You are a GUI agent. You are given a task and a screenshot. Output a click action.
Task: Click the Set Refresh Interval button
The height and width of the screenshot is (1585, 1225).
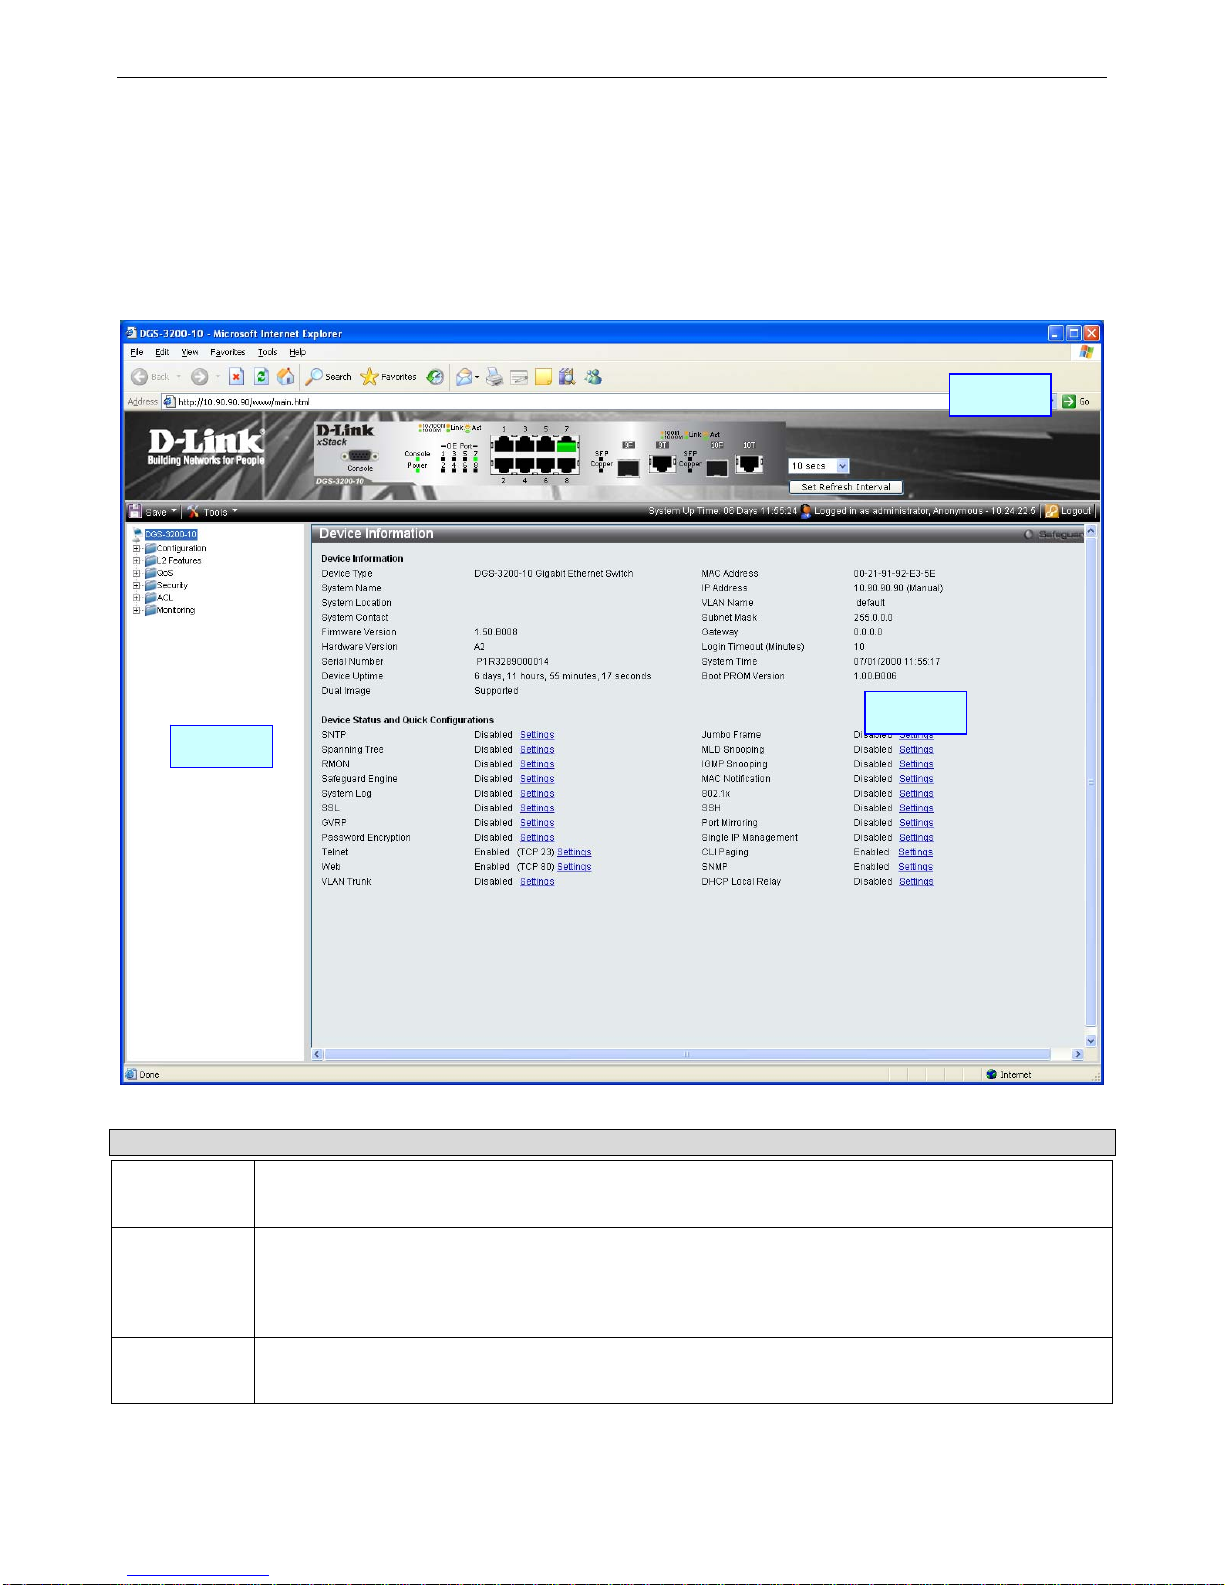tap(846, 487)
